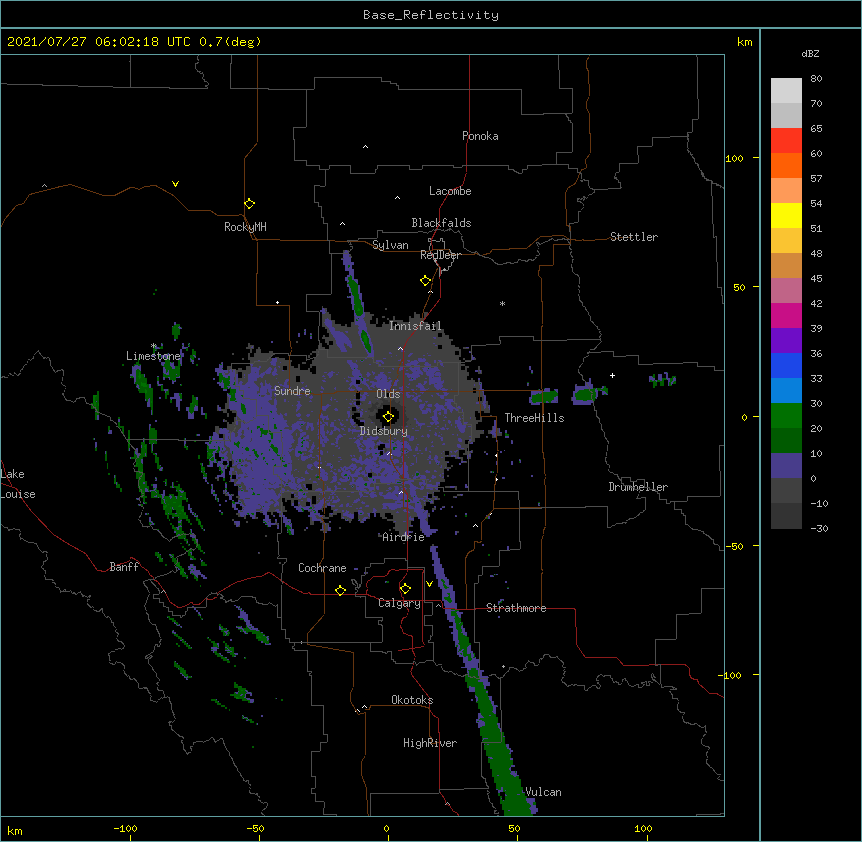
Task: Click the yellow diamond marker below Cochrane
Action: click(x=340, y=590)
